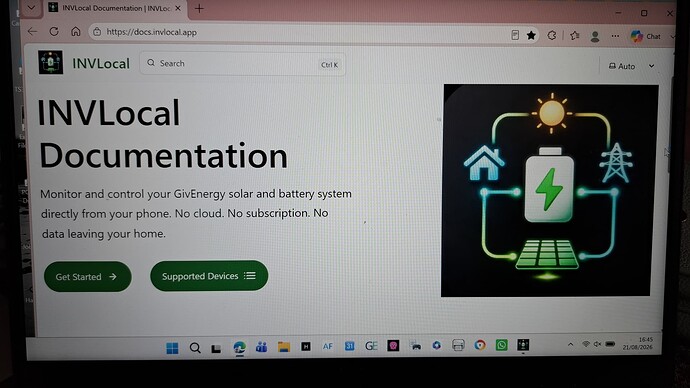This screenshot has width=690, height=388.
Task: Close the INVLocal Documentation tab
Action: [178, 8]
